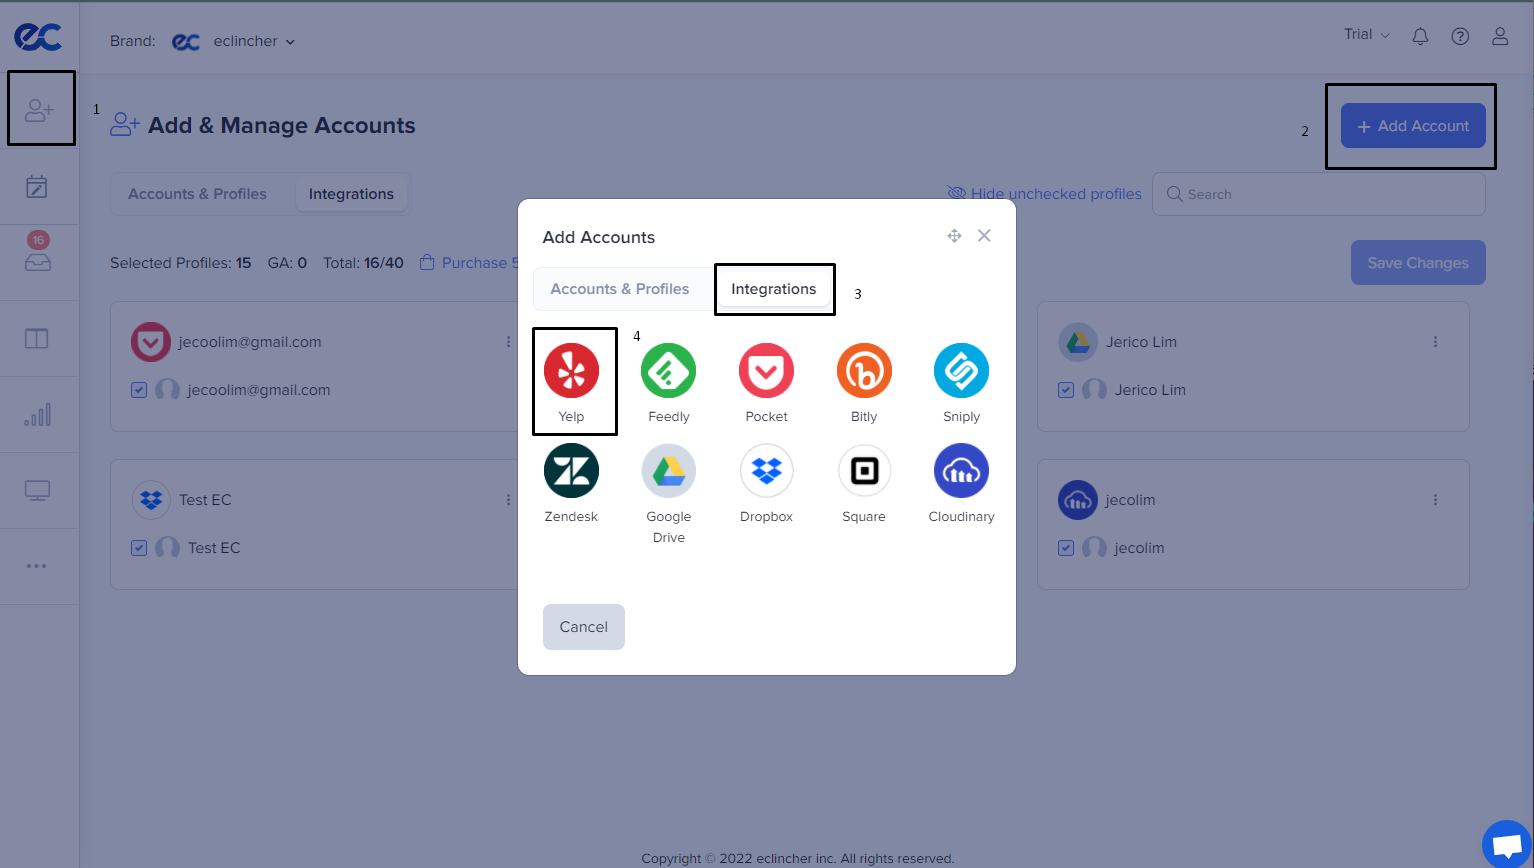Image resolution: width=1534 pixels, height=868 pixels.
Task: Toggle the jecolim profile checkbox
Action: point(1066,548)
